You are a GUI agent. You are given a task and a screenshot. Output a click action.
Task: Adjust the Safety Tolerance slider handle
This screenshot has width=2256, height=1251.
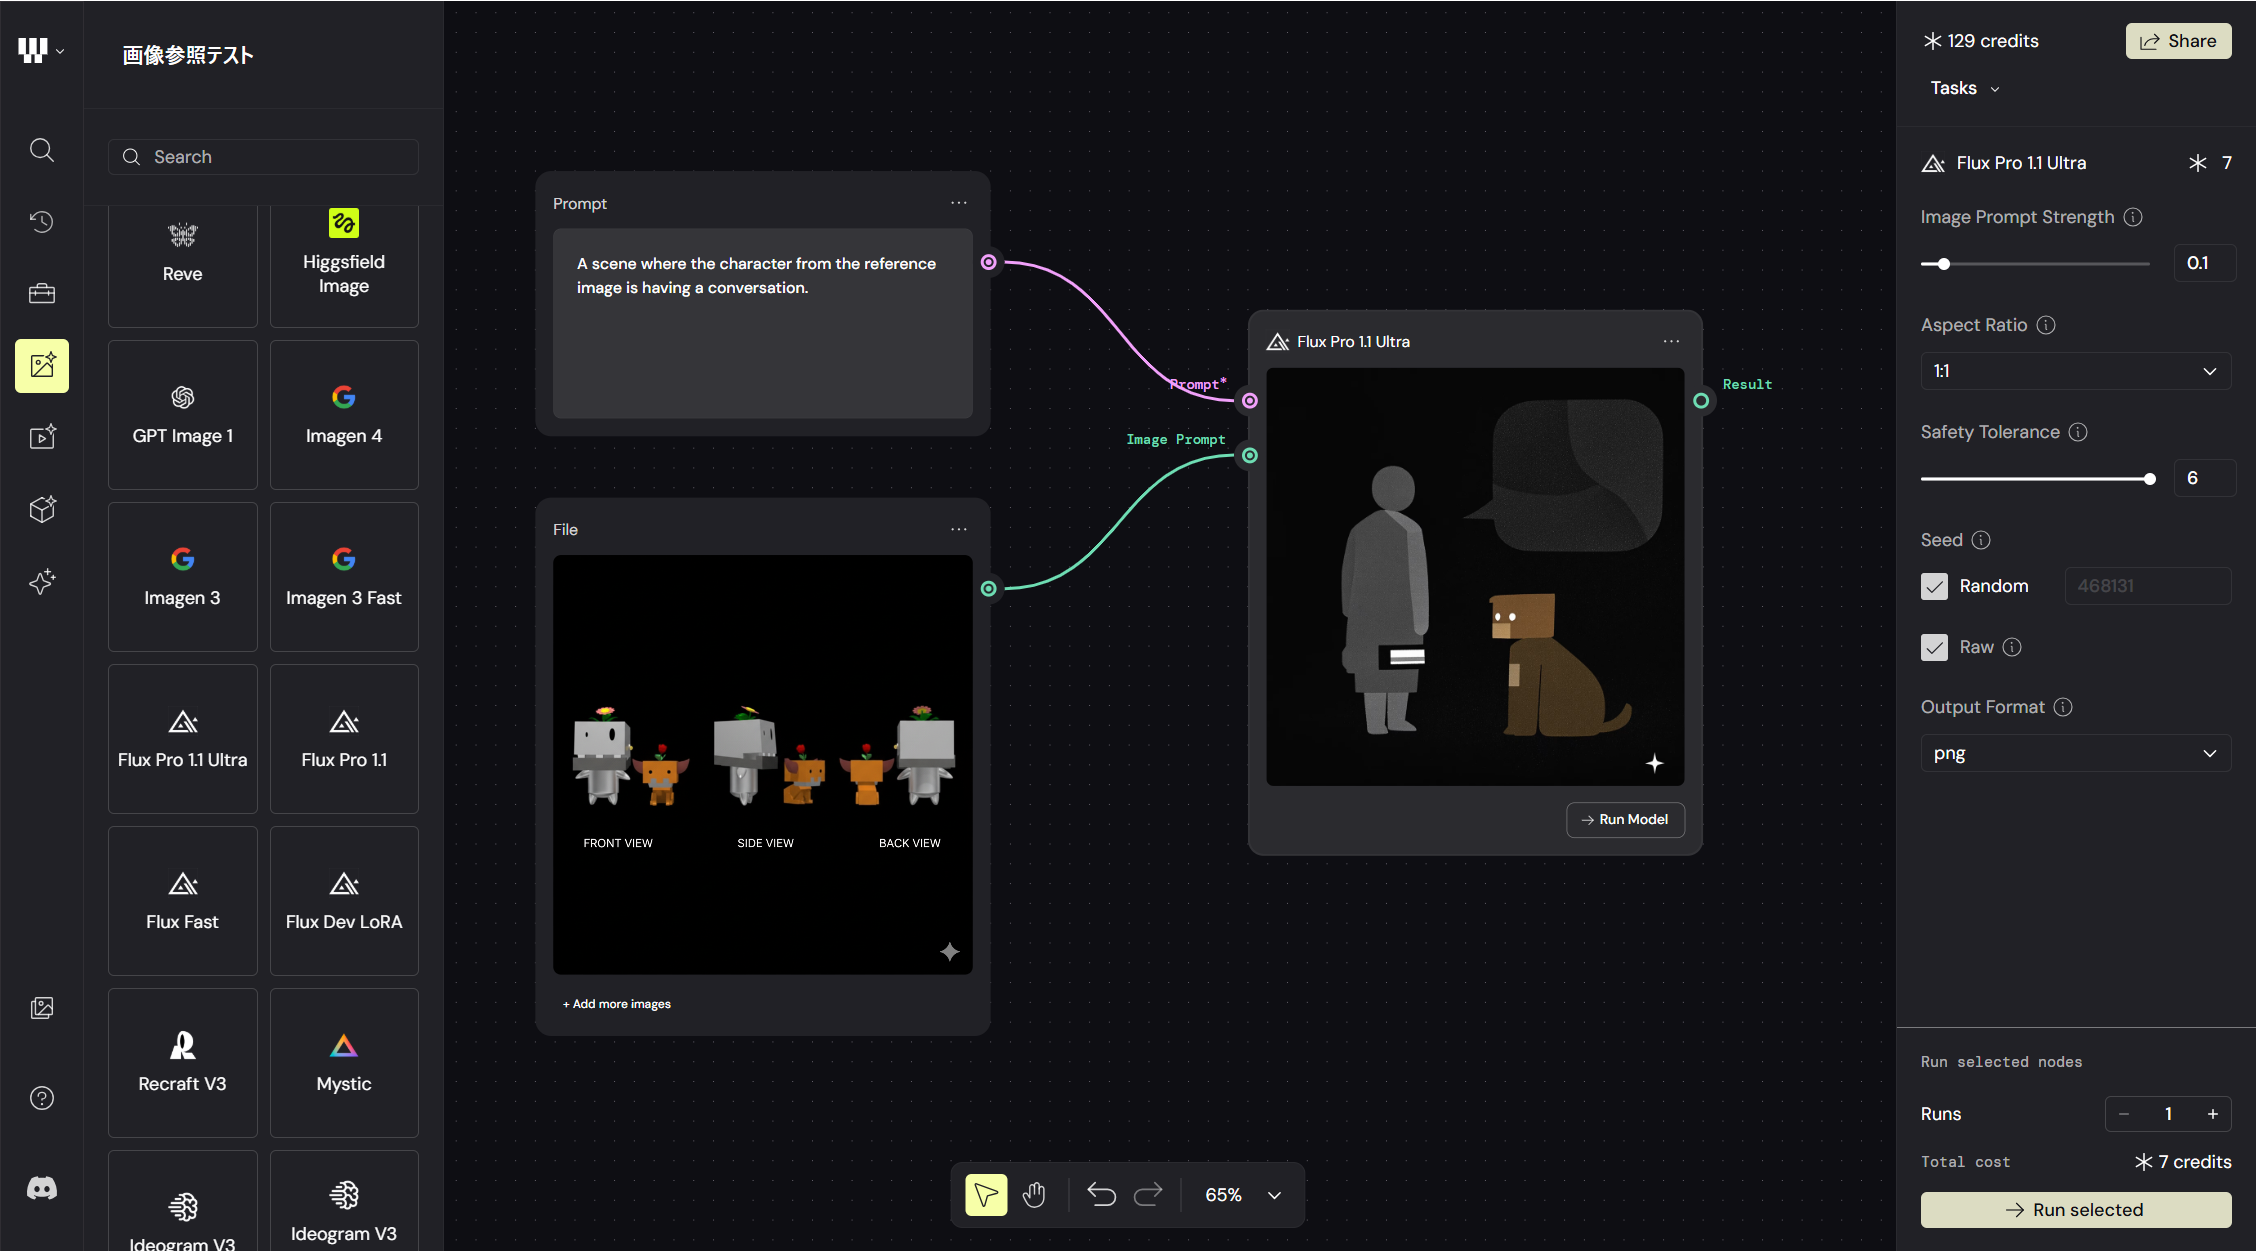[x=2150, y=479]
